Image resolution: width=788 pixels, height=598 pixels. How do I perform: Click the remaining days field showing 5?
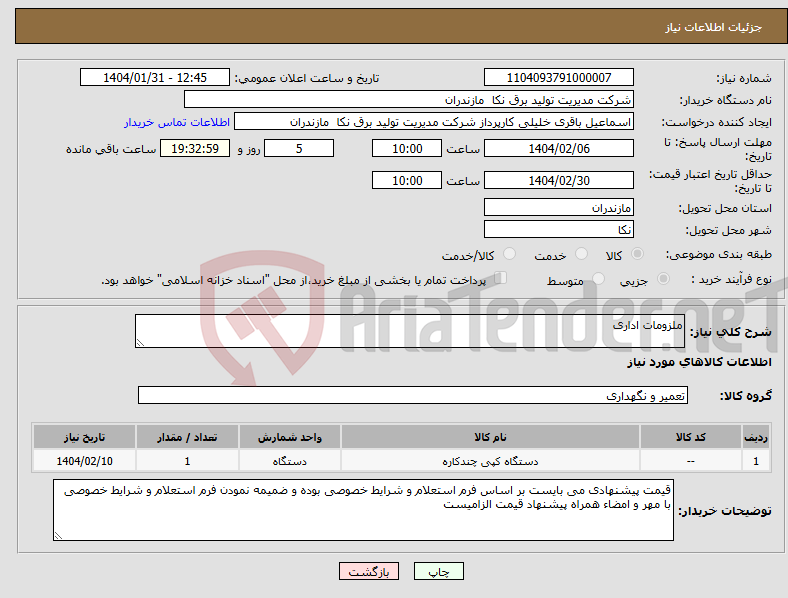[x=299, y=148]
